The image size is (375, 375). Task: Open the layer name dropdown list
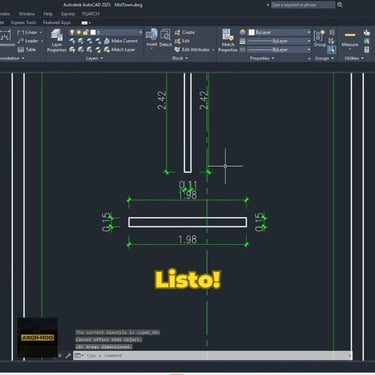117,32
